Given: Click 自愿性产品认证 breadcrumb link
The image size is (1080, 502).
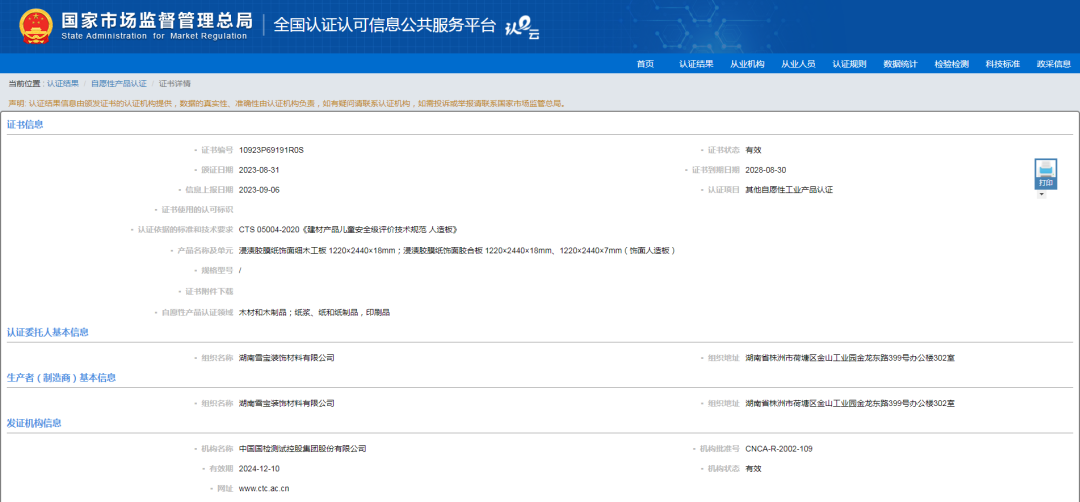Looking at the screenshot, I should (x=119, y=84).
